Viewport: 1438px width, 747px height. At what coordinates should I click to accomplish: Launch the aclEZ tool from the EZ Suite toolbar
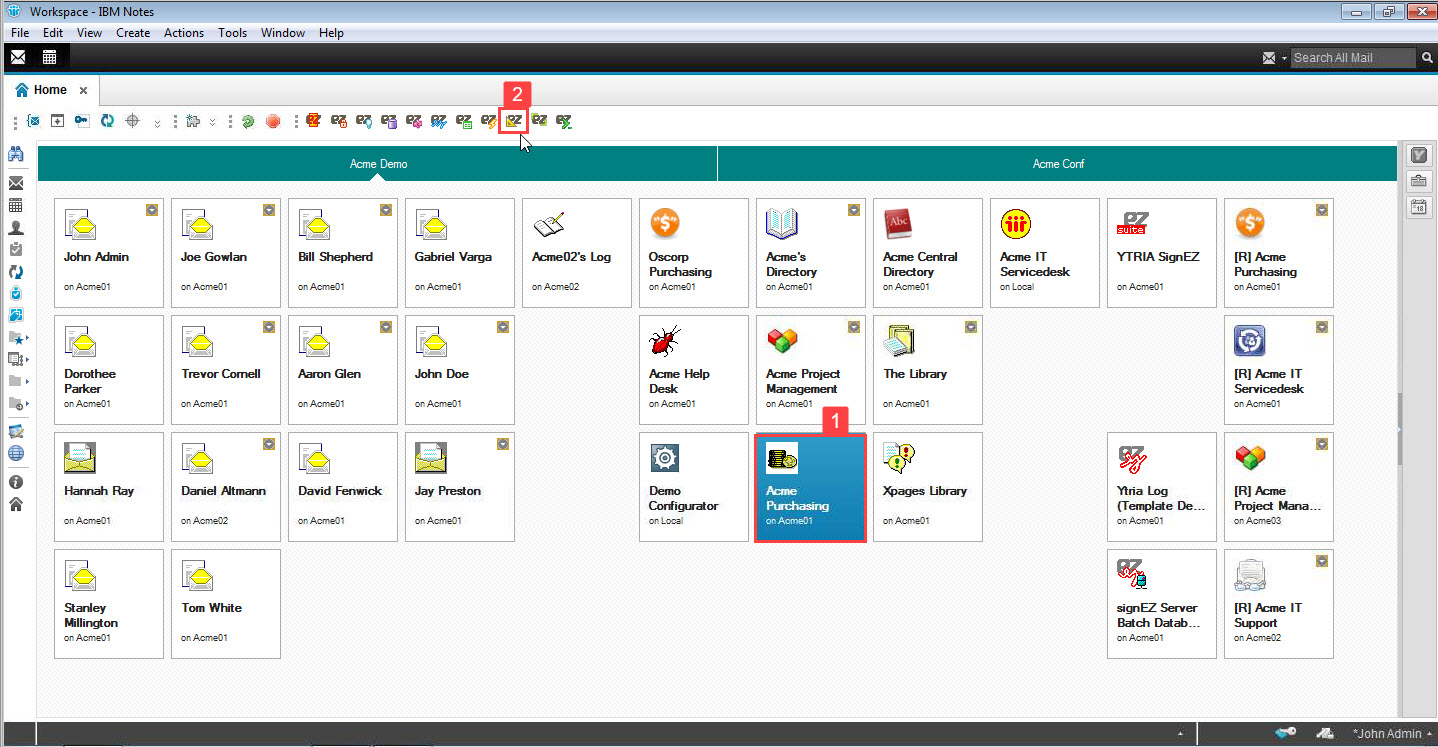(x=340, y=120)
